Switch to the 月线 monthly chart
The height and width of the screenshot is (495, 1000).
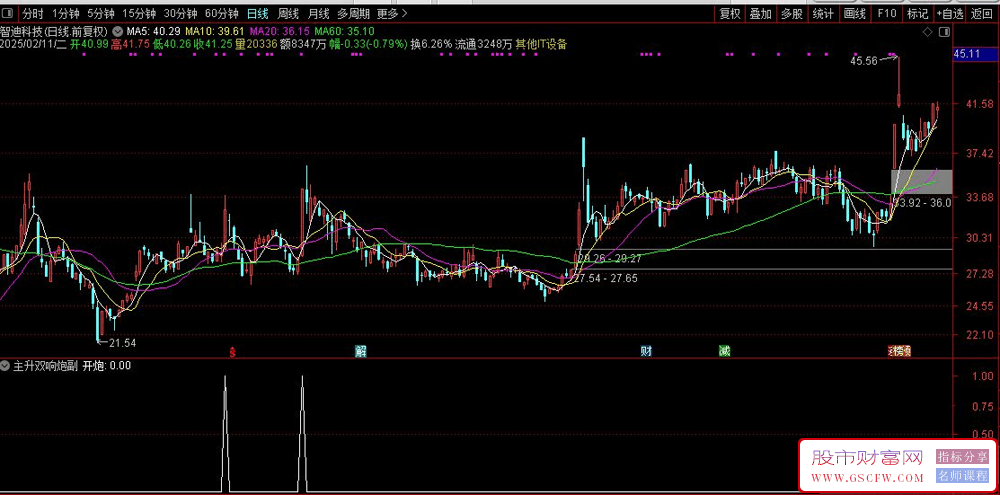coord(318,13)
